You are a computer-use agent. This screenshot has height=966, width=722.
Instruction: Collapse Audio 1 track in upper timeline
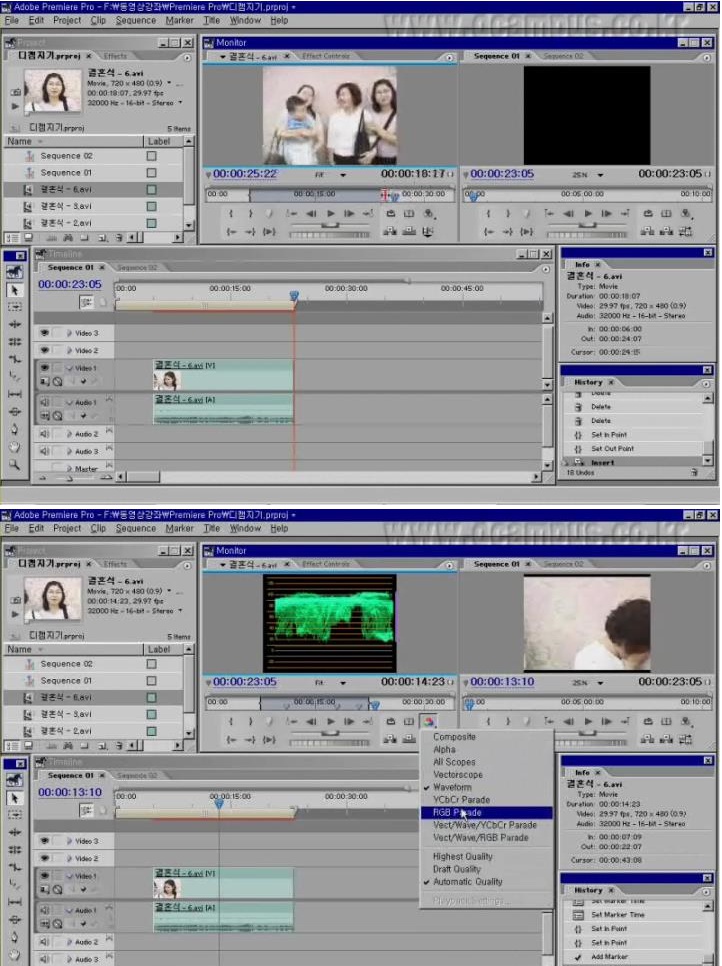[x=70, y=402]
